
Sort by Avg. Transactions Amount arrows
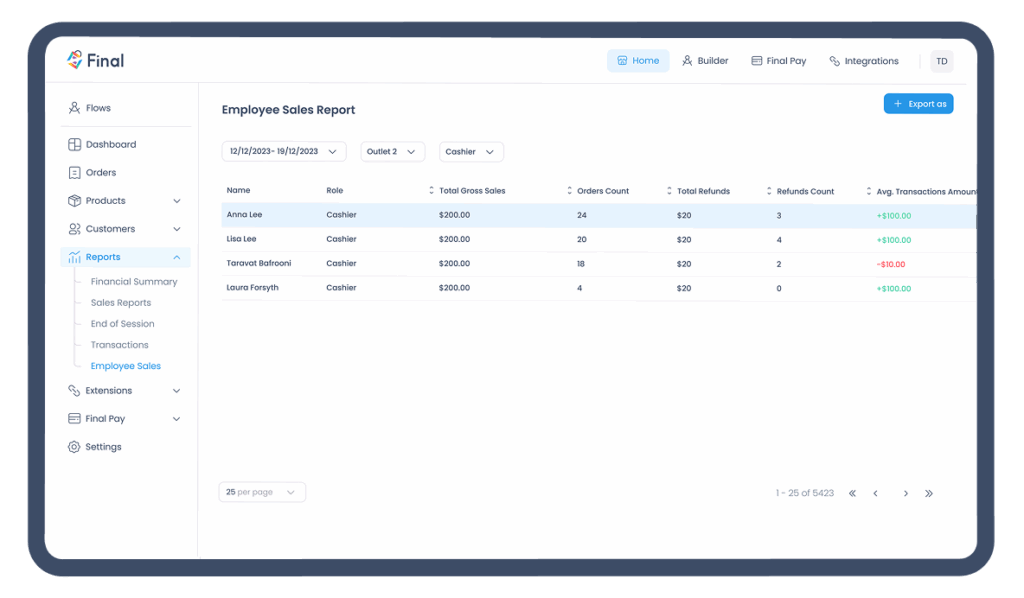coord(869,191)
